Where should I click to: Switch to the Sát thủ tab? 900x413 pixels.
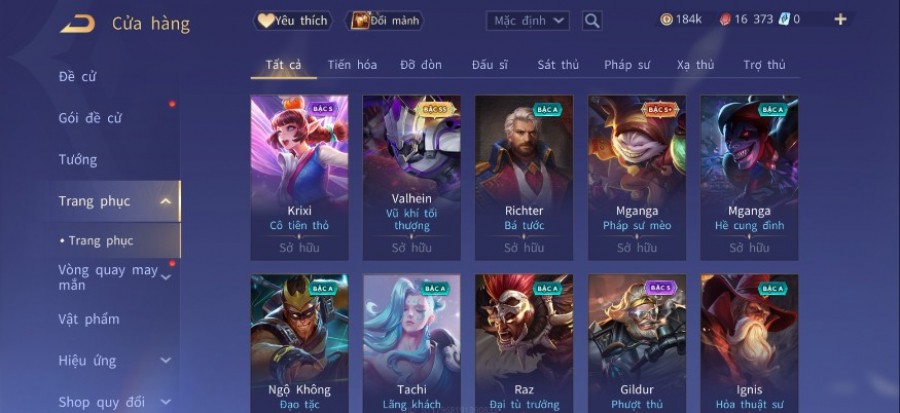click(558, 65)
